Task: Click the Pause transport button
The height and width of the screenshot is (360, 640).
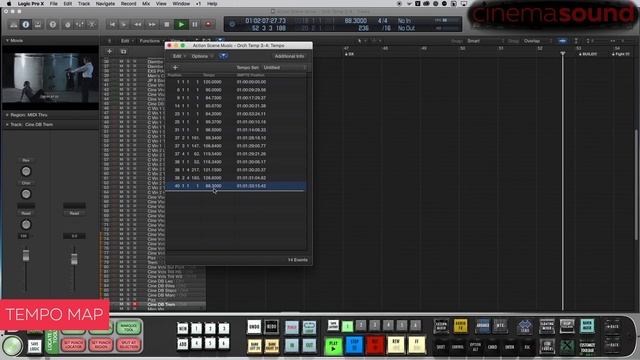Action: click(x=195, y=24)
